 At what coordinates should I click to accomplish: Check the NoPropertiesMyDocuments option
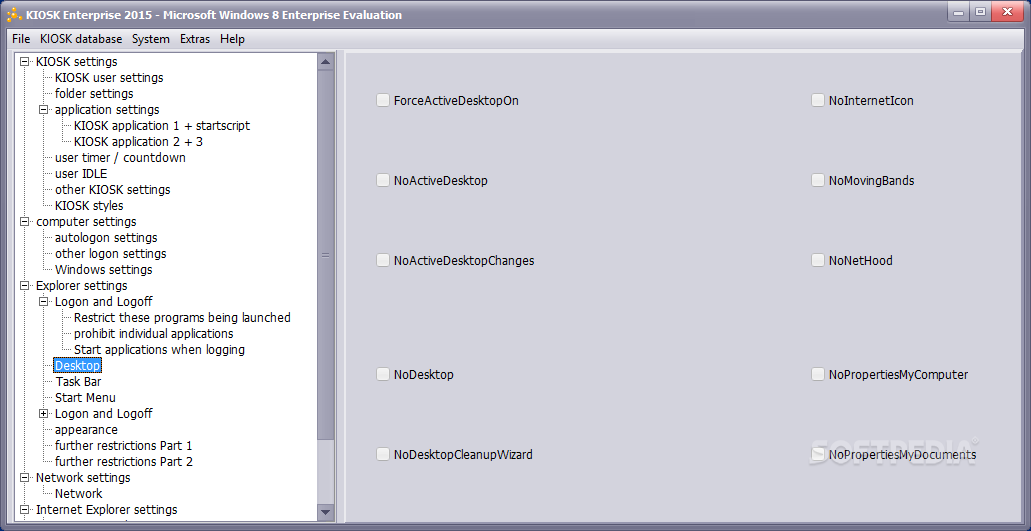pos(817,454)
